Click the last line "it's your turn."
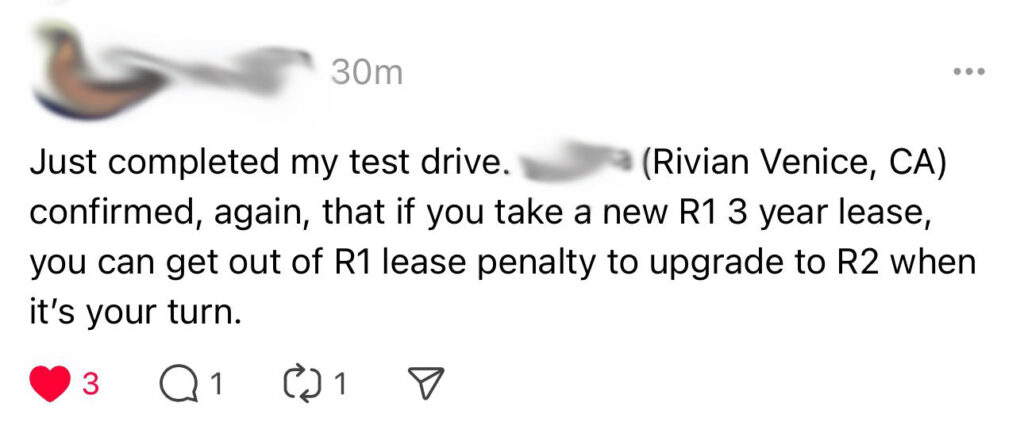Image resolution: width=1024 pixels, height=433 pixels. tap(131, 313)
